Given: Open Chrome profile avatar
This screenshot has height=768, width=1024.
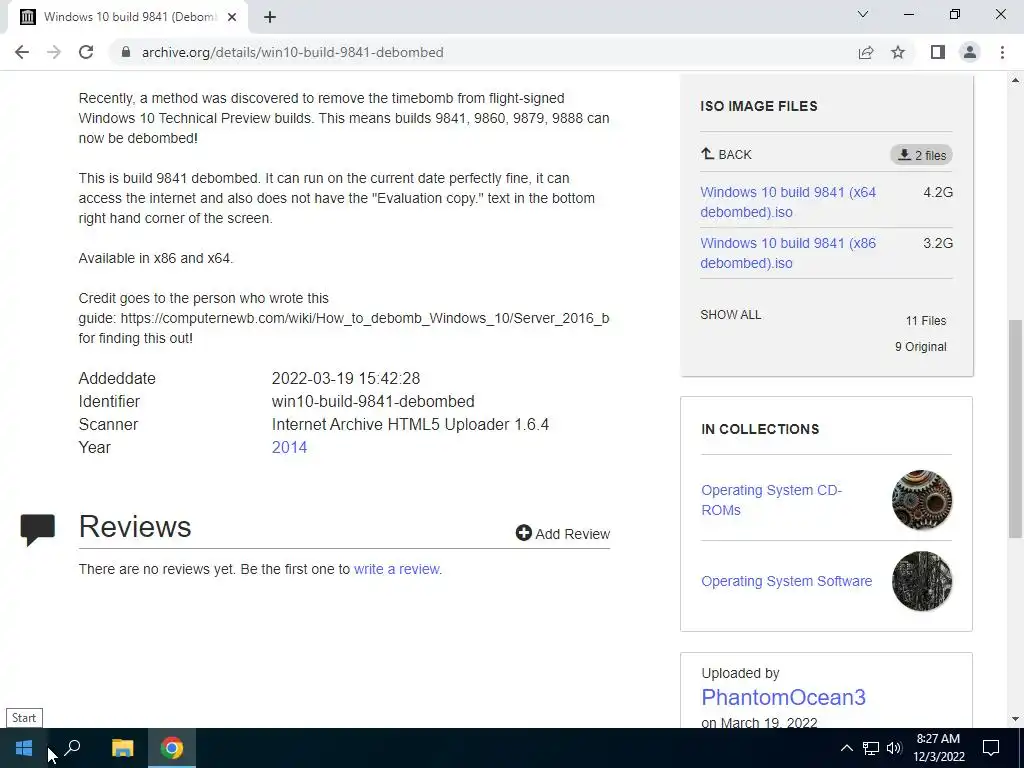Looking at the screenshot, I should [970, 52].
